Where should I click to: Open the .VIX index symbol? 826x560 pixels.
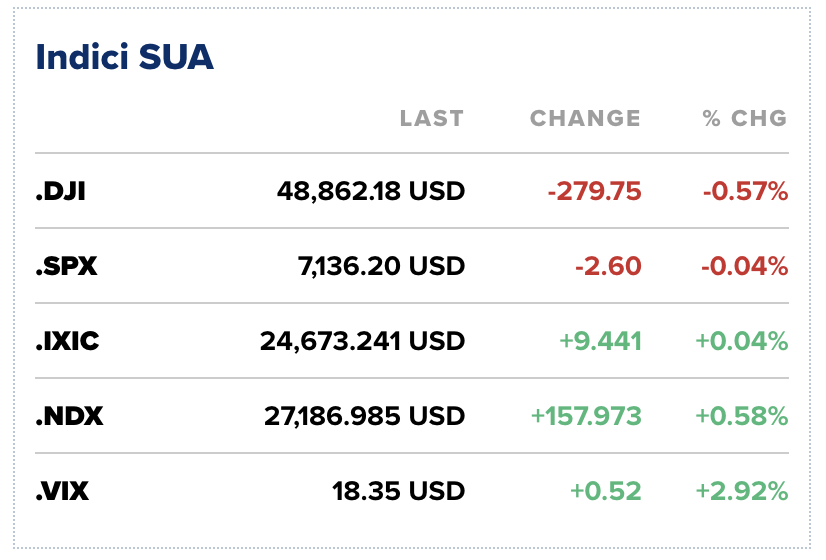coord(63,491)
